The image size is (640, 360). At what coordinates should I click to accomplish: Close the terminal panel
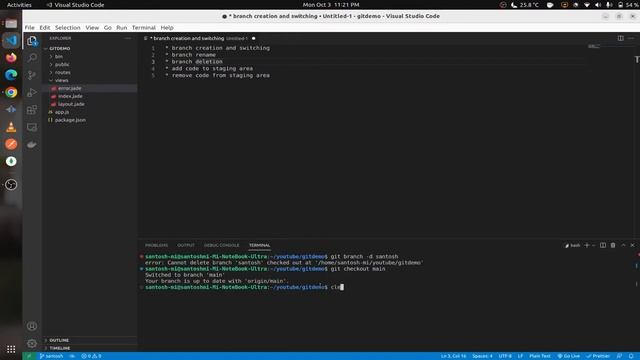click(633, 245)
